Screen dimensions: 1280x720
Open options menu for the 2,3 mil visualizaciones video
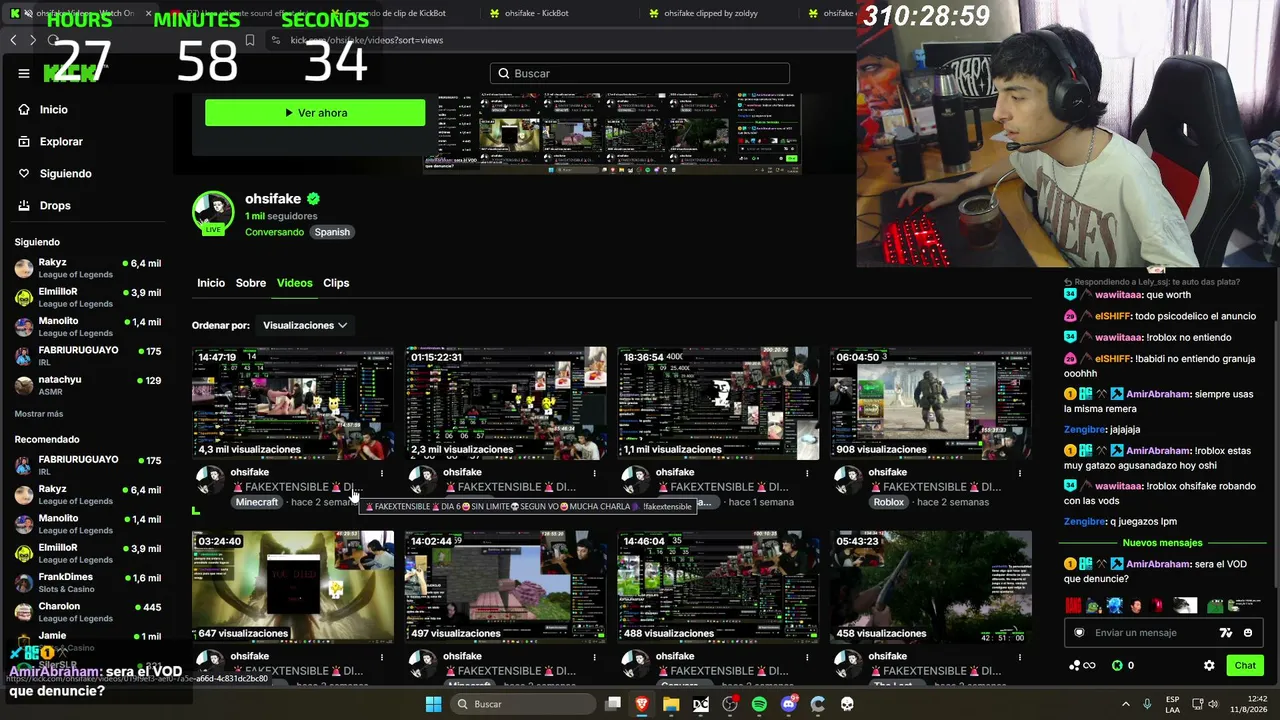595,473
